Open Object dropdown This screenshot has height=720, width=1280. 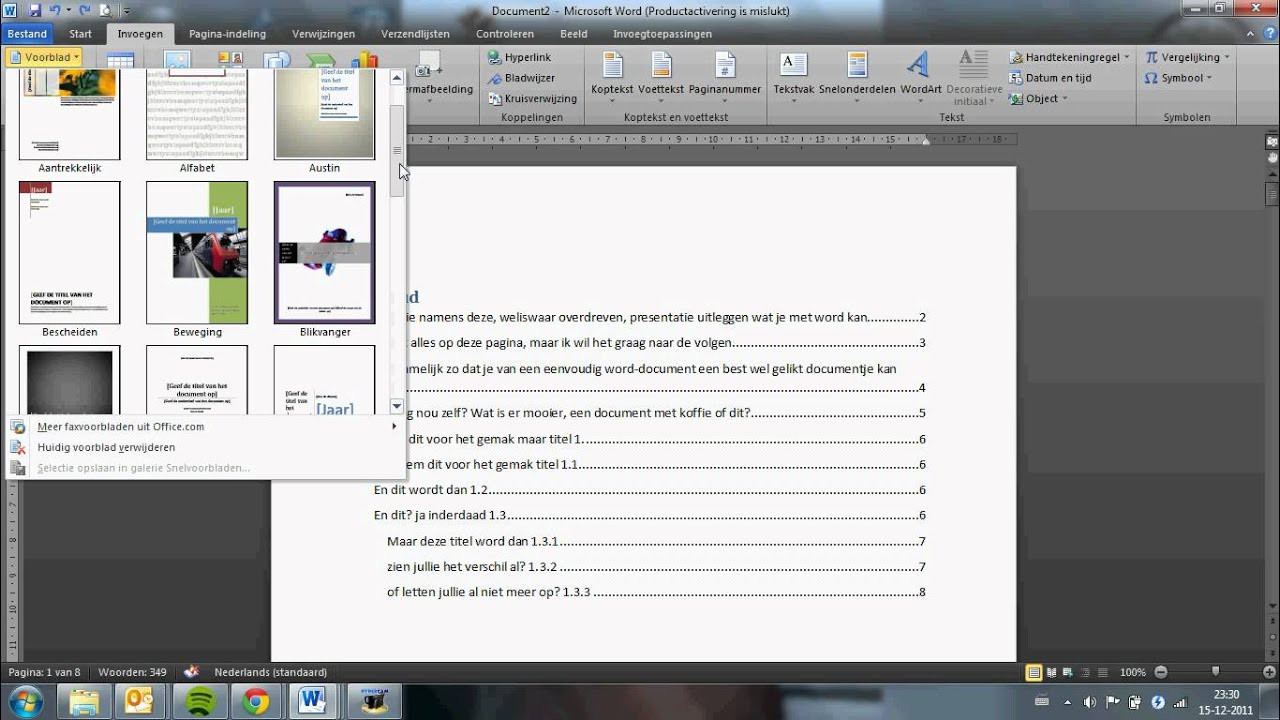click(x=1039, y=99)
